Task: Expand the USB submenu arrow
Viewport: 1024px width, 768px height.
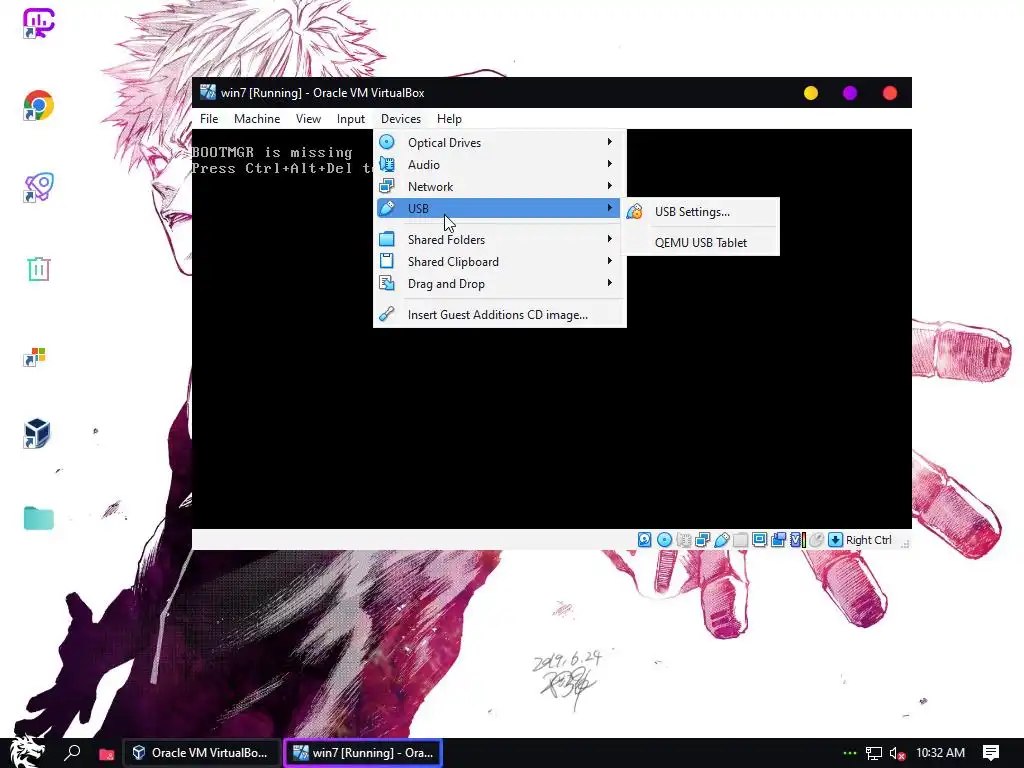Action: [x=609, y=208]
